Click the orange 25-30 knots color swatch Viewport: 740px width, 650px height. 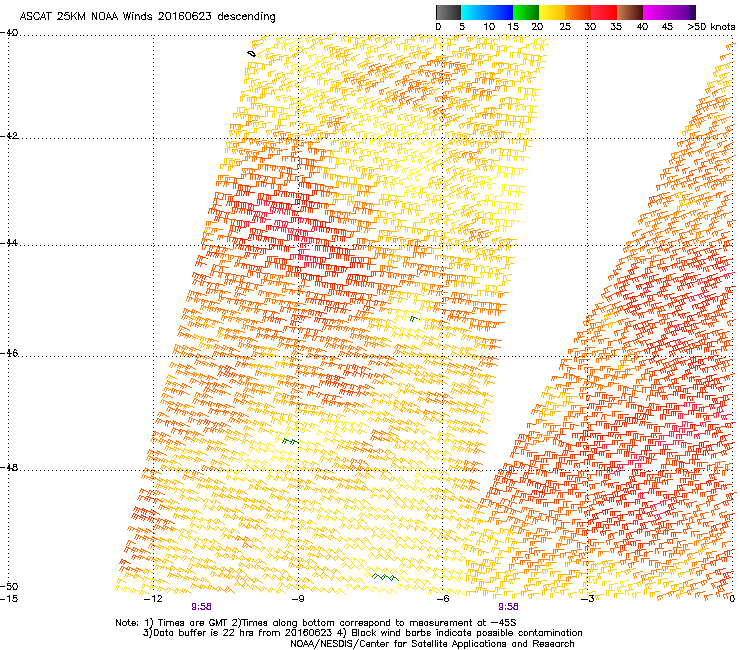[578, 12]
